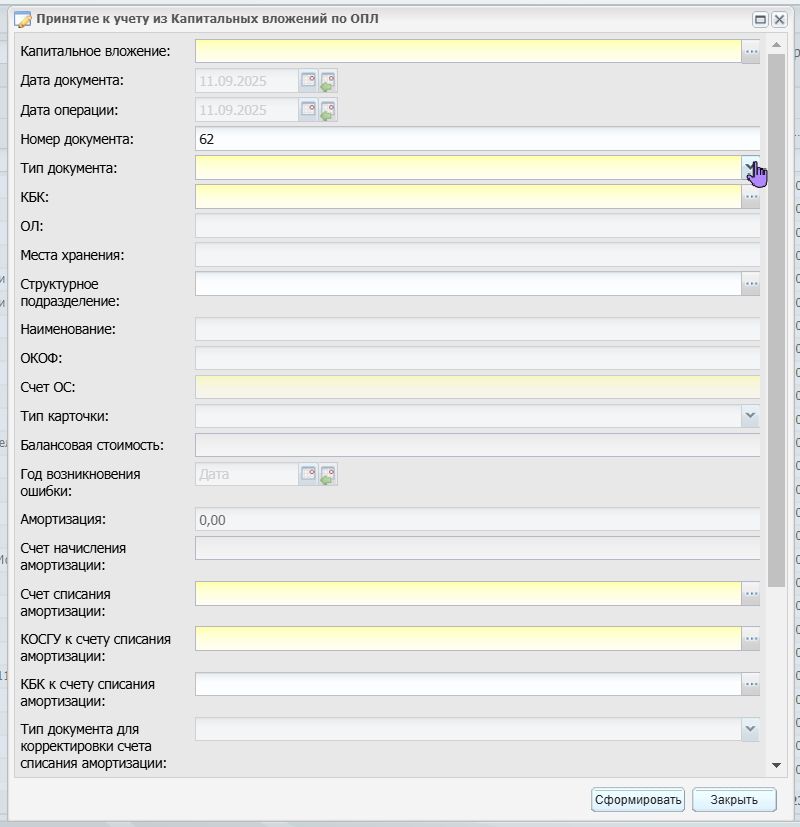Viewport: 800px width, 827px height.
Task: Expand the Тип документа dropdown
Action: [750, 168]
